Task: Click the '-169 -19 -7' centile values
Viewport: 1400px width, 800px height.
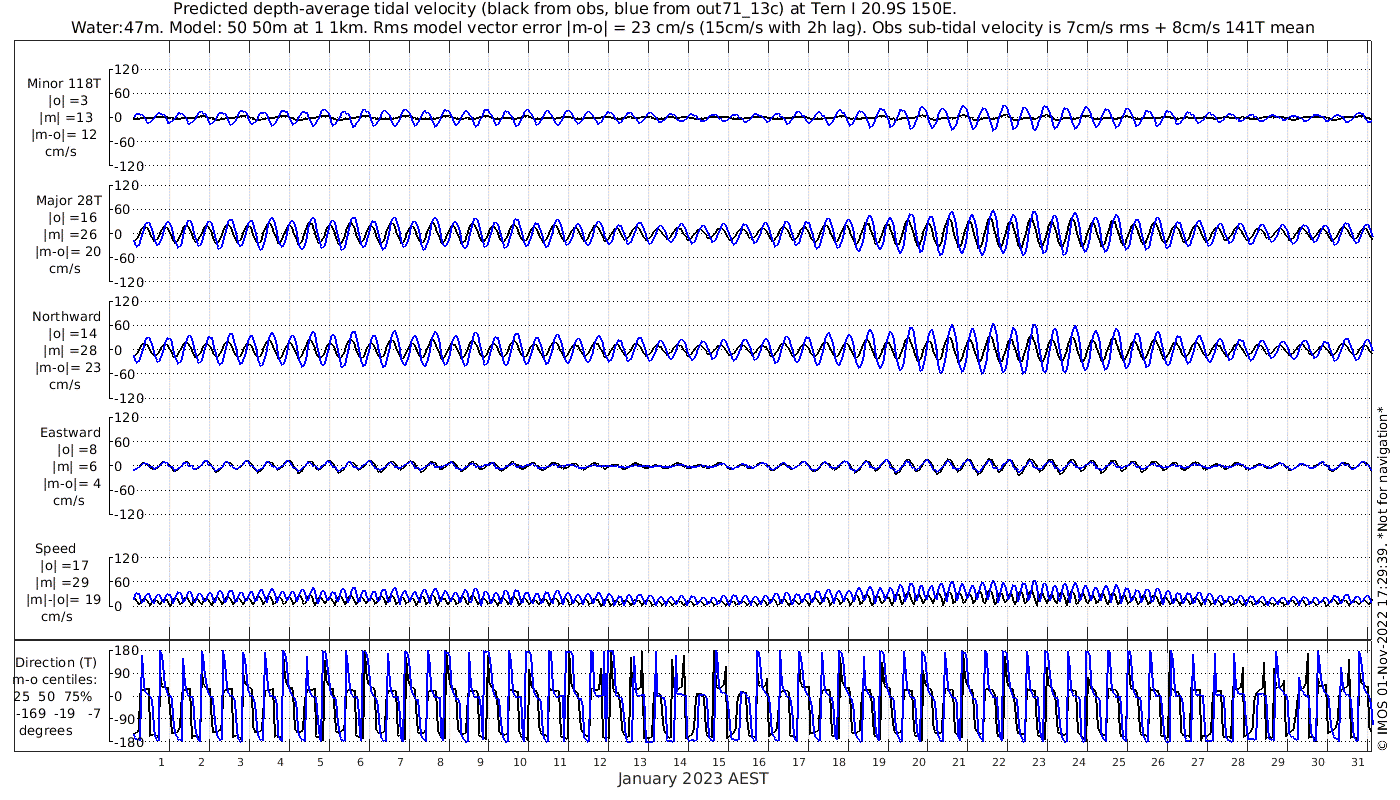Action: click(58, 714)
